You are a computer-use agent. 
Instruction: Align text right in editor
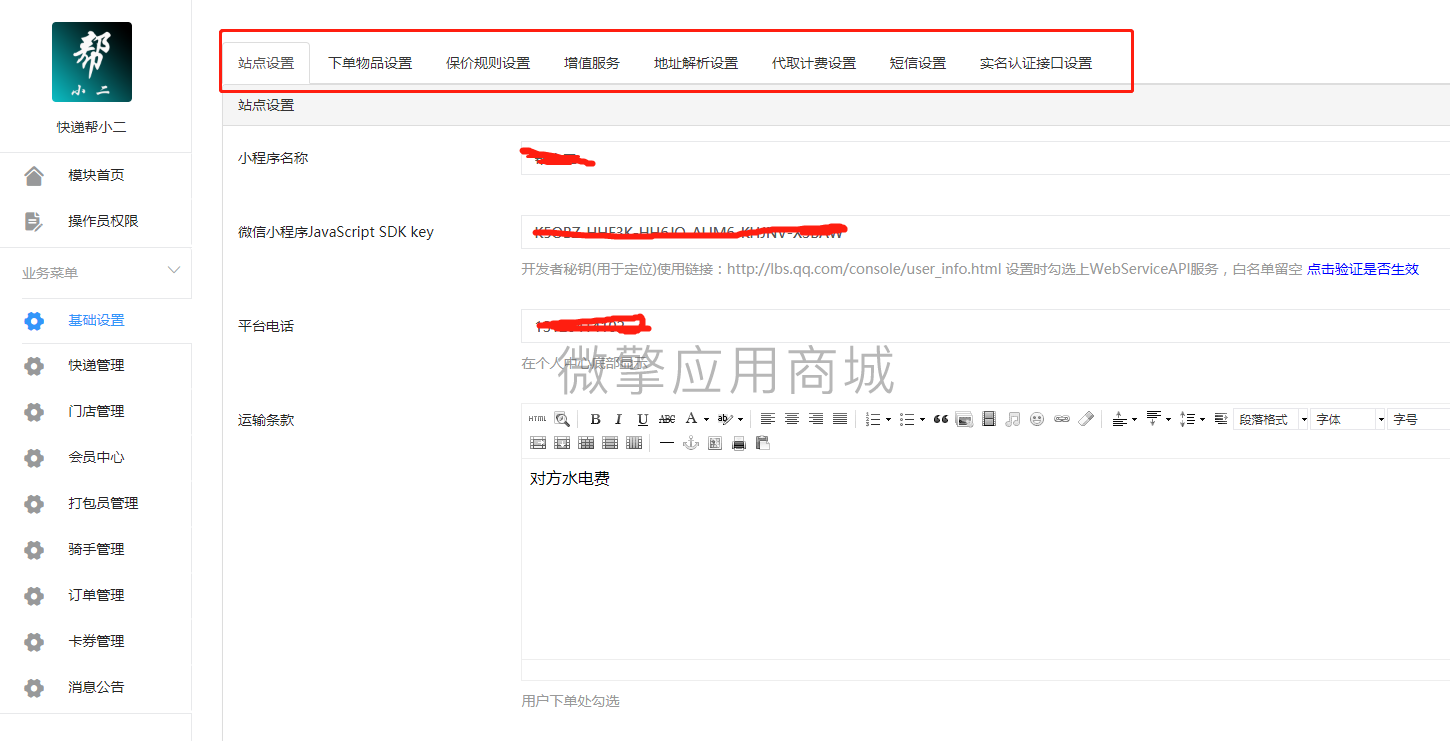(816, 419)
